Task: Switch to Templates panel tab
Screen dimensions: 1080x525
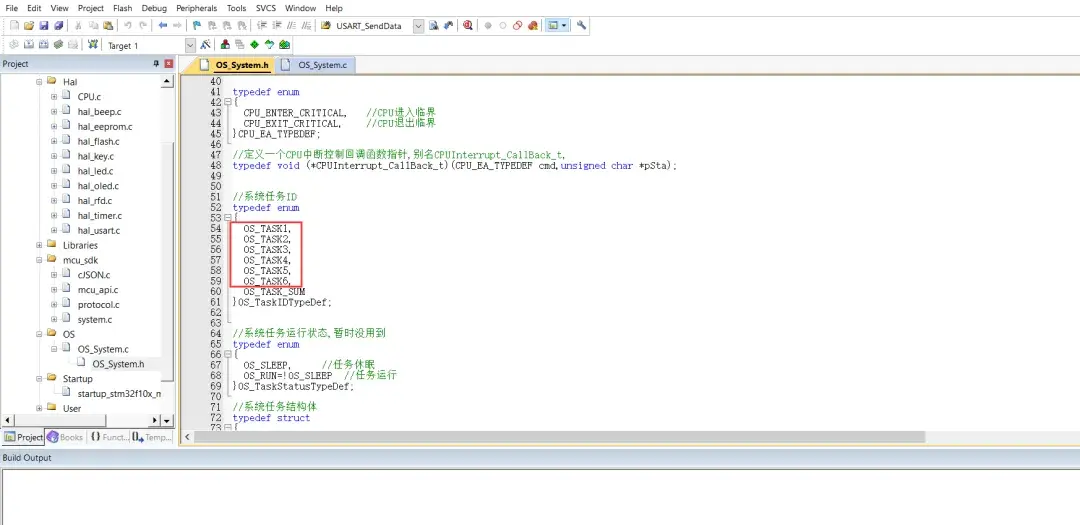Action: 152,438
